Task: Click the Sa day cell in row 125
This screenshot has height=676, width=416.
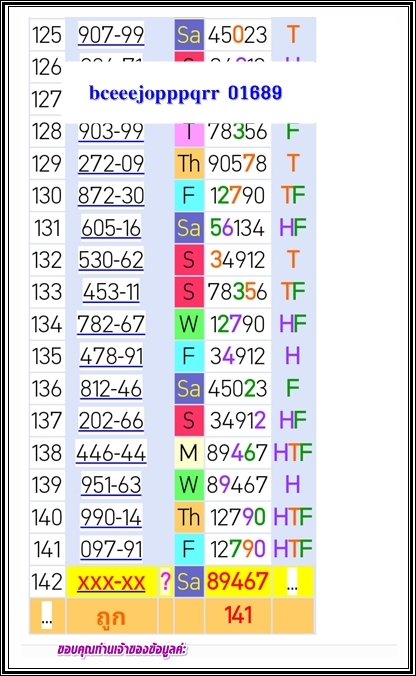Action: pos(189,34)
